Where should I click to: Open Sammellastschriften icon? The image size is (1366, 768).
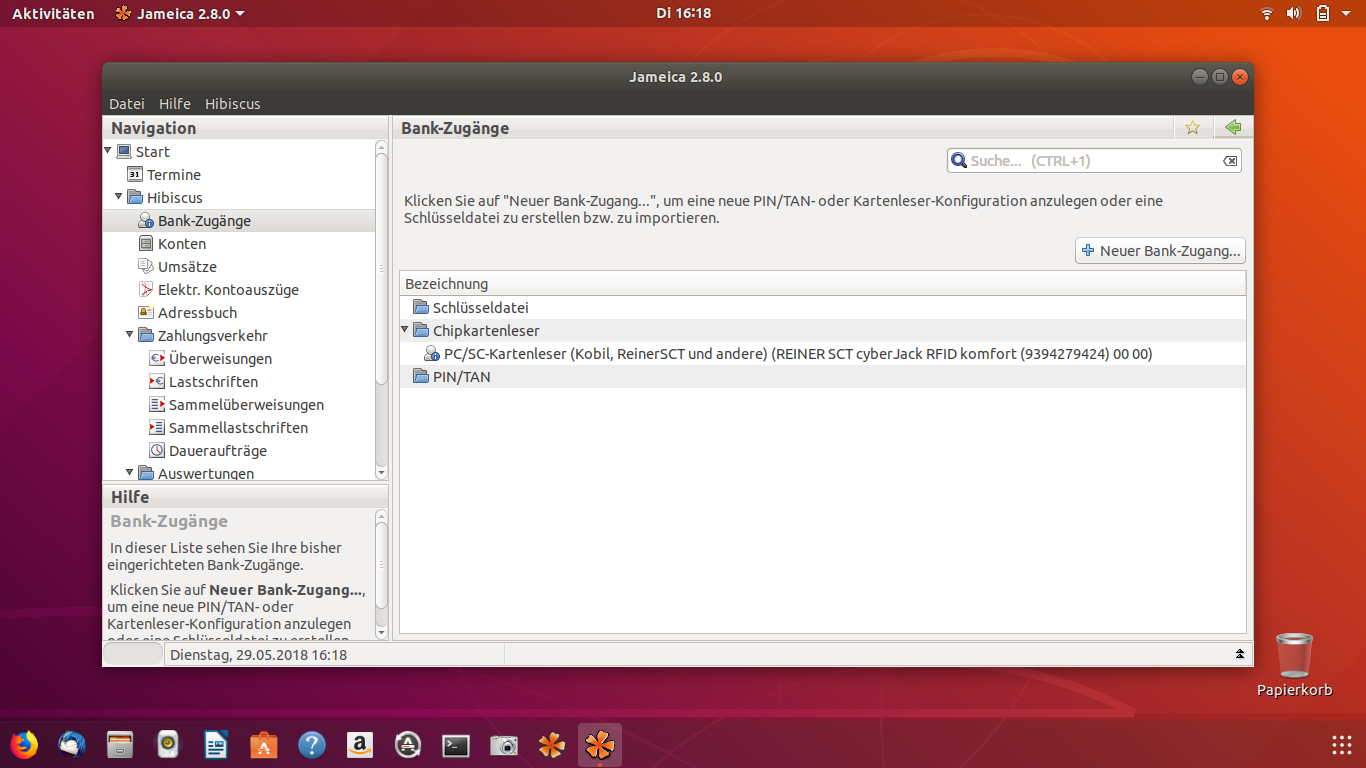[x=157, y=428]
